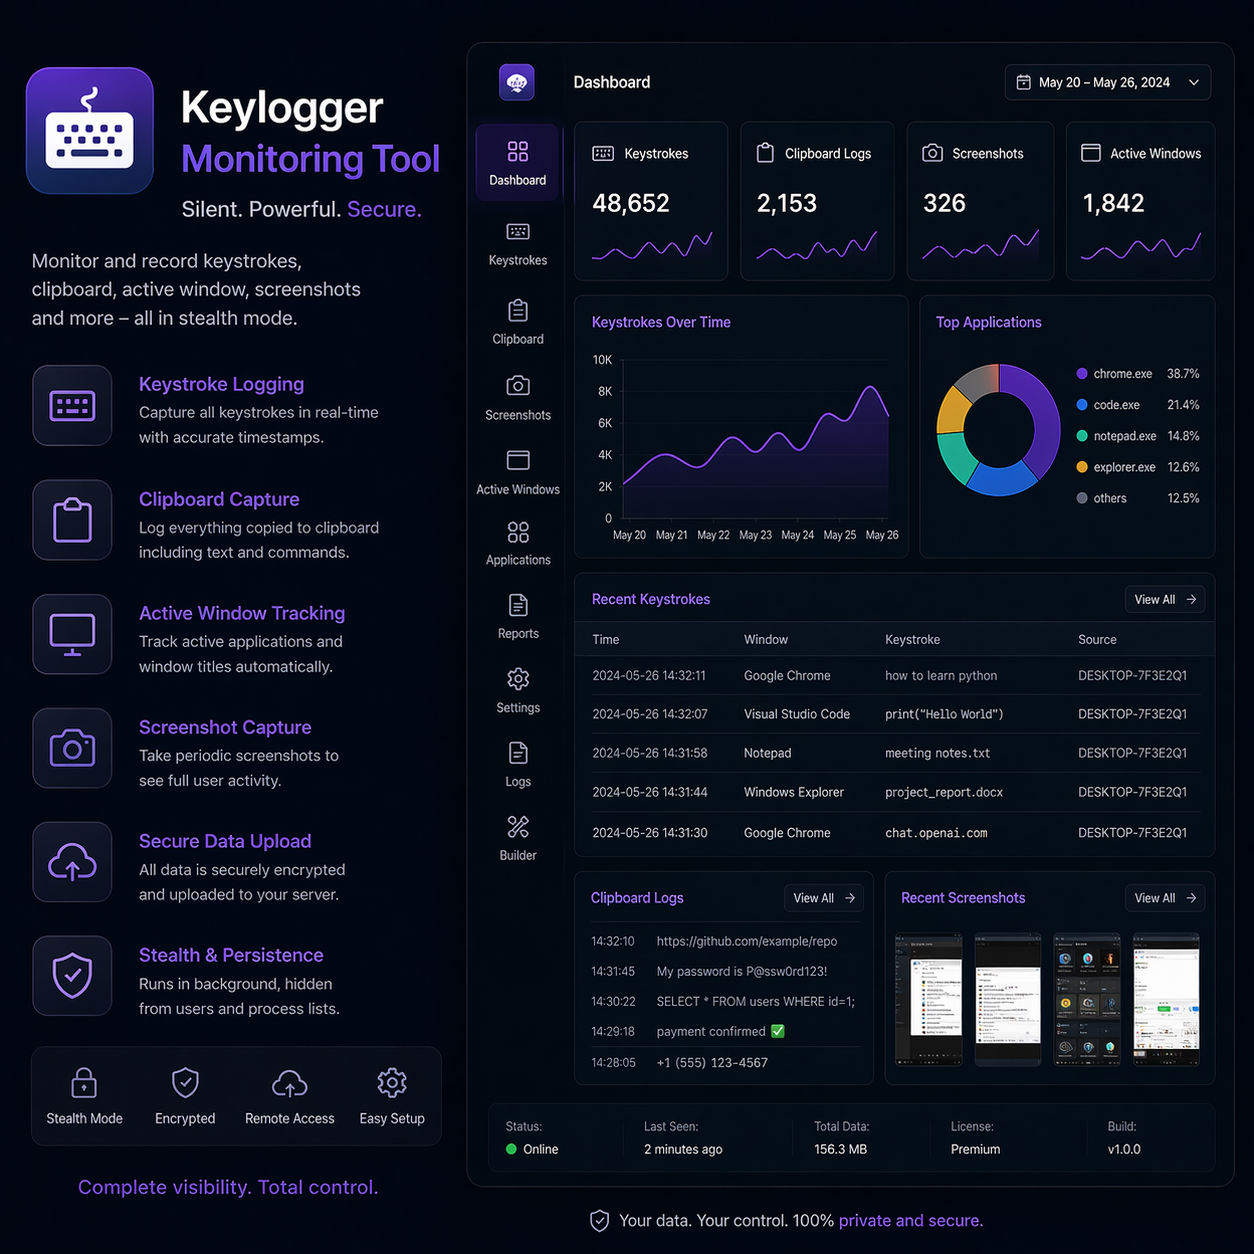Click the raccoon logo icon in the dashboard header
This screenshot has height=1254, width=1254.
(x=516, y=82)
